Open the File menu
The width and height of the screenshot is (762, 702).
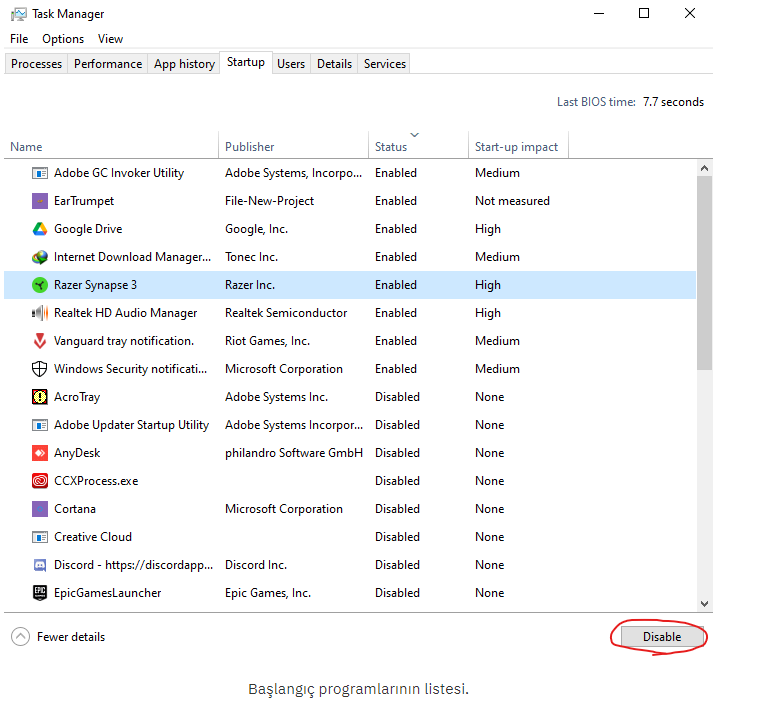[19, 39]
